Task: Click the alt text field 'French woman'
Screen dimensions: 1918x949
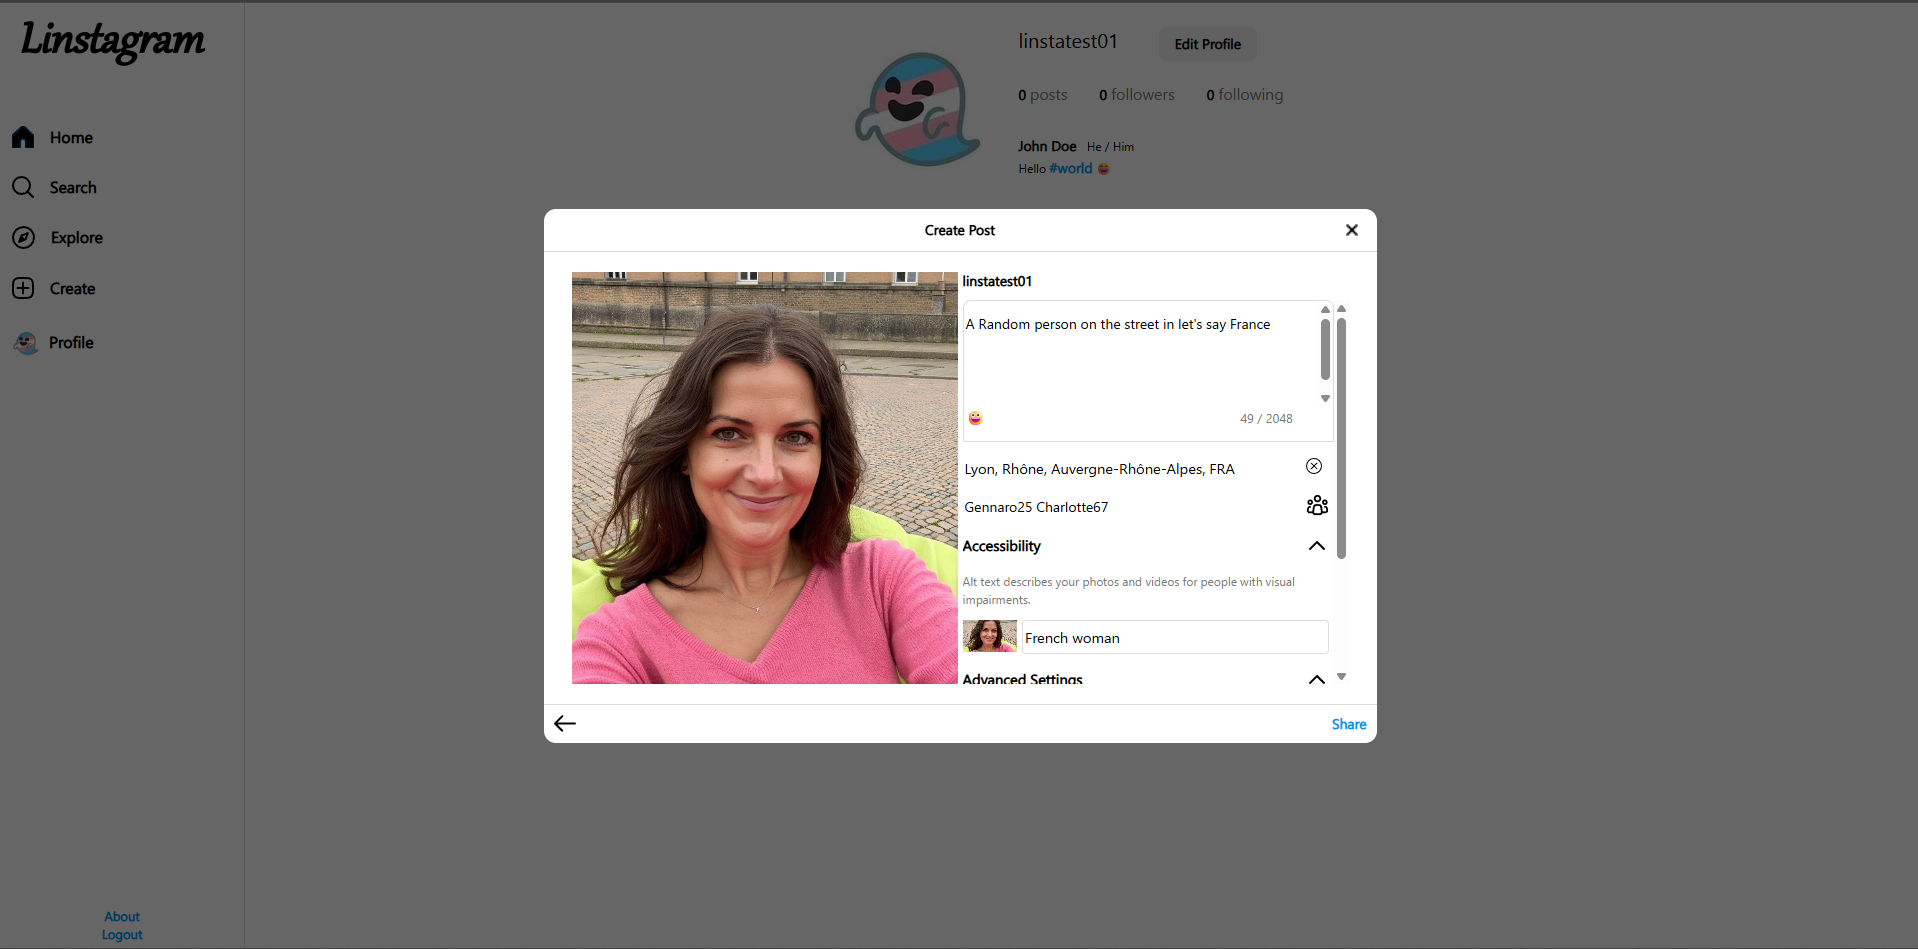Action: pos(1174,638)
